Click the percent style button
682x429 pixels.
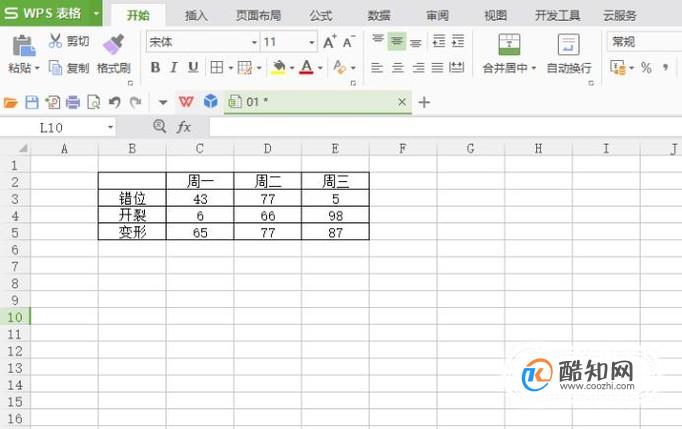point(646,67)
